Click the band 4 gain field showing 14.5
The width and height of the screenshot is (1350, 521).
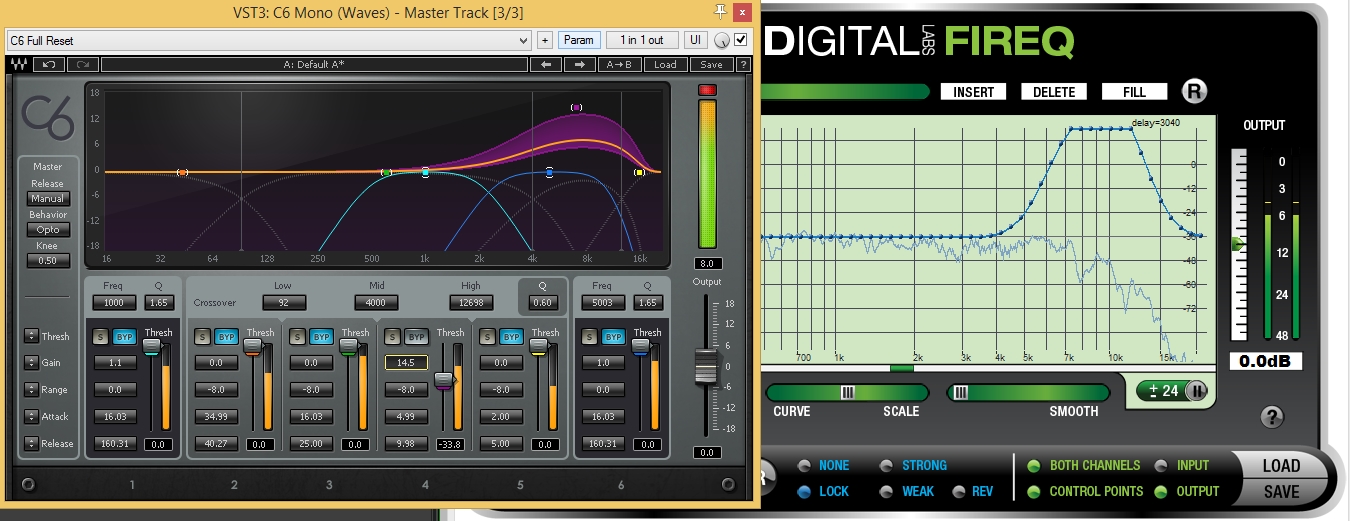pyautogui.click(x=406, y=362)
